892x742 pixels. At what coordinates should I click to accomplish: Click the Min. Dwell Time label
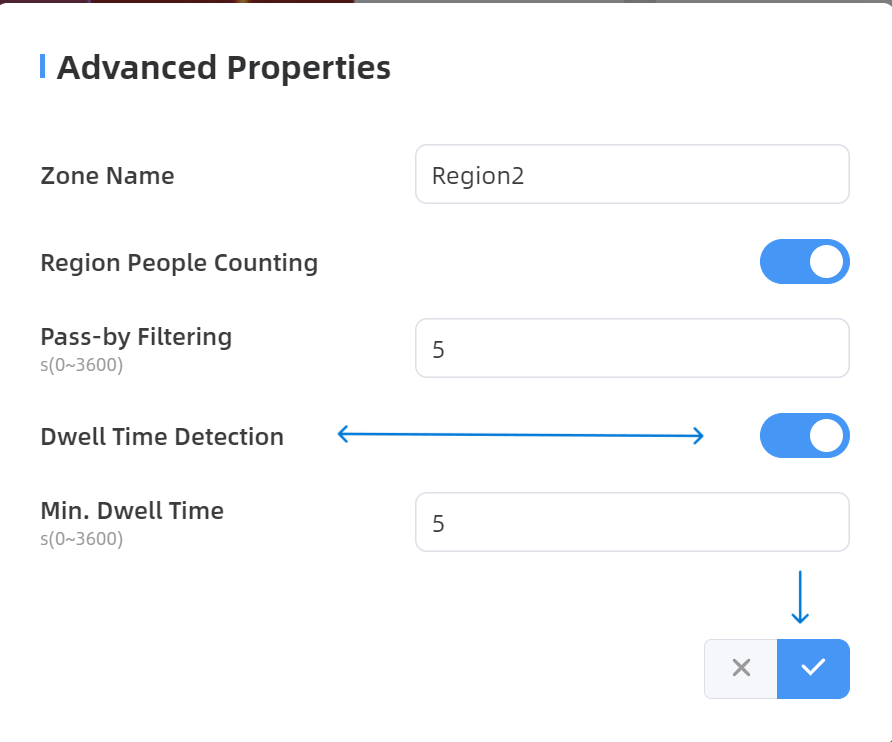click(132, 511)
